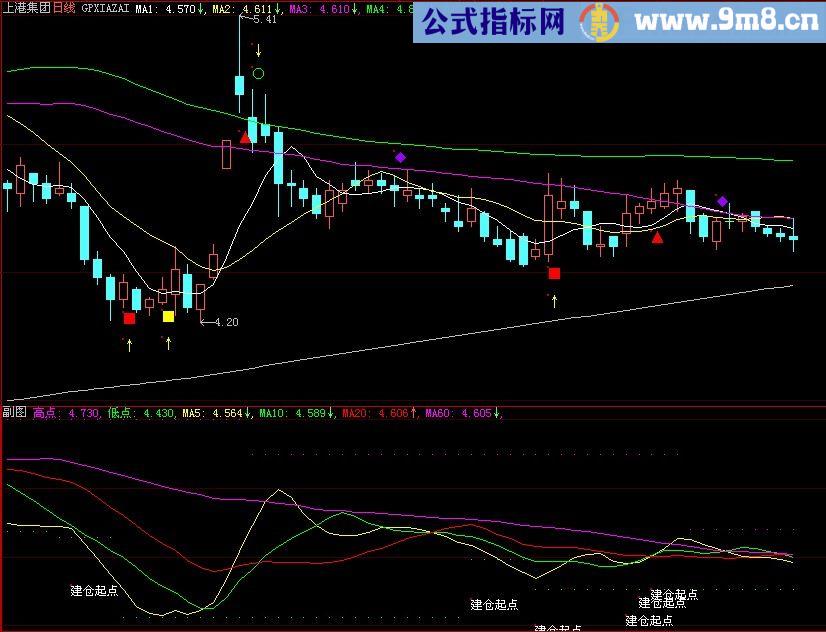Select the 副图 sub-chart label
The height and width of the screenshot is (632, 826).
click(14, 412)
